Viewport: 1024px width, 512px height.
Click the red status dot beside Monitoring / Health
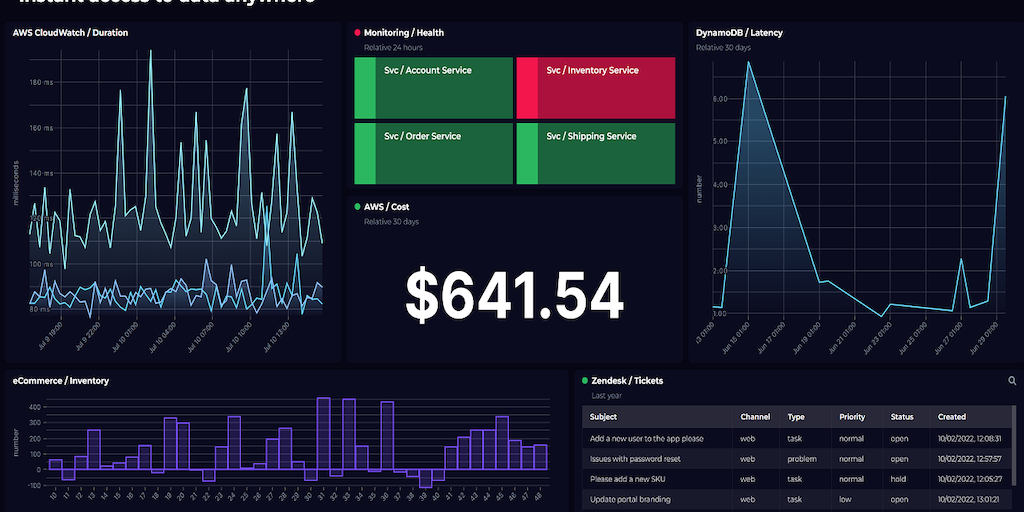pyautogui.click(x=358, y=33)
